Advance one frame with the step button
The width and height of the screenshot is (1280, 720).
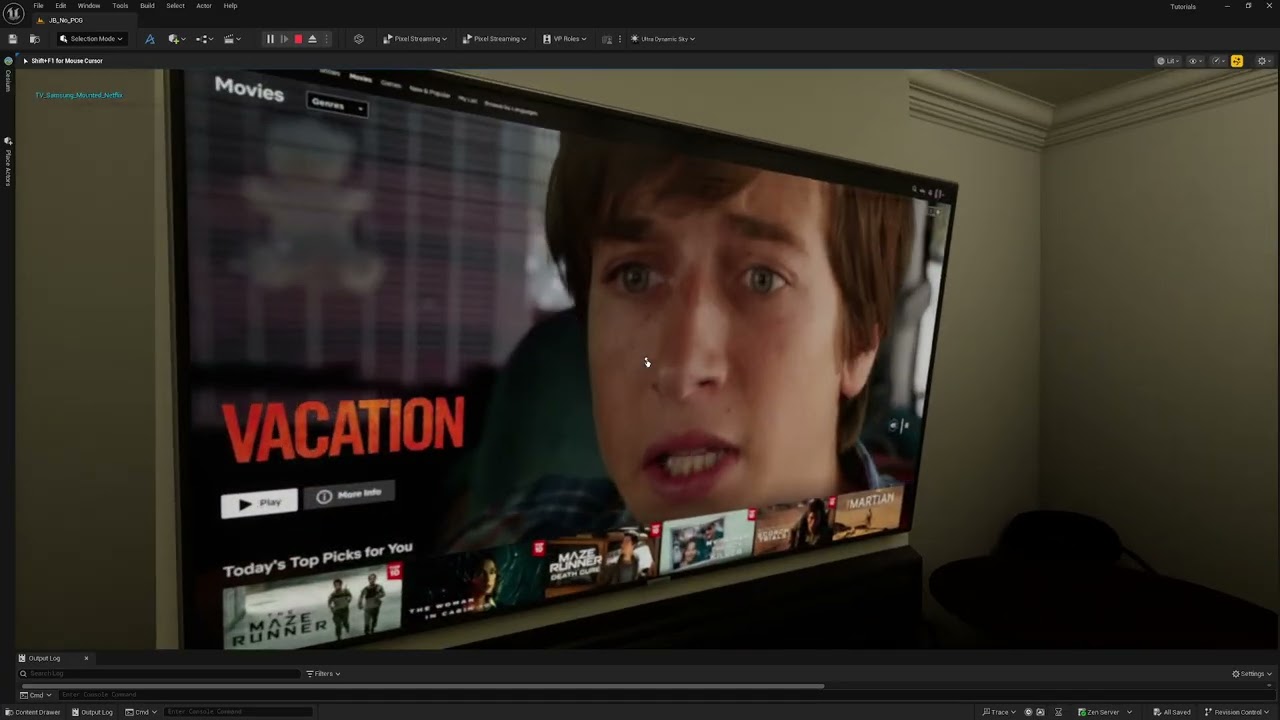(x=284, y=39)
